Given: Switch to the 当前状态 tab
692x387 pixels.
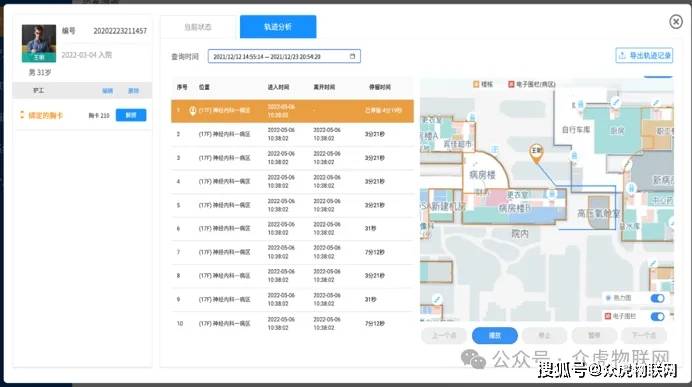Looking at the screenshot, I should [198, 27].
